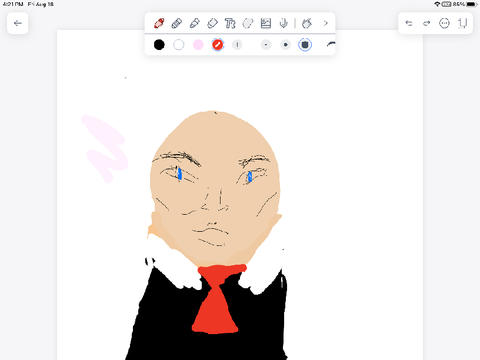Select the medium stroke size dot
Viewport: 480px width, 360px height.
285,45
